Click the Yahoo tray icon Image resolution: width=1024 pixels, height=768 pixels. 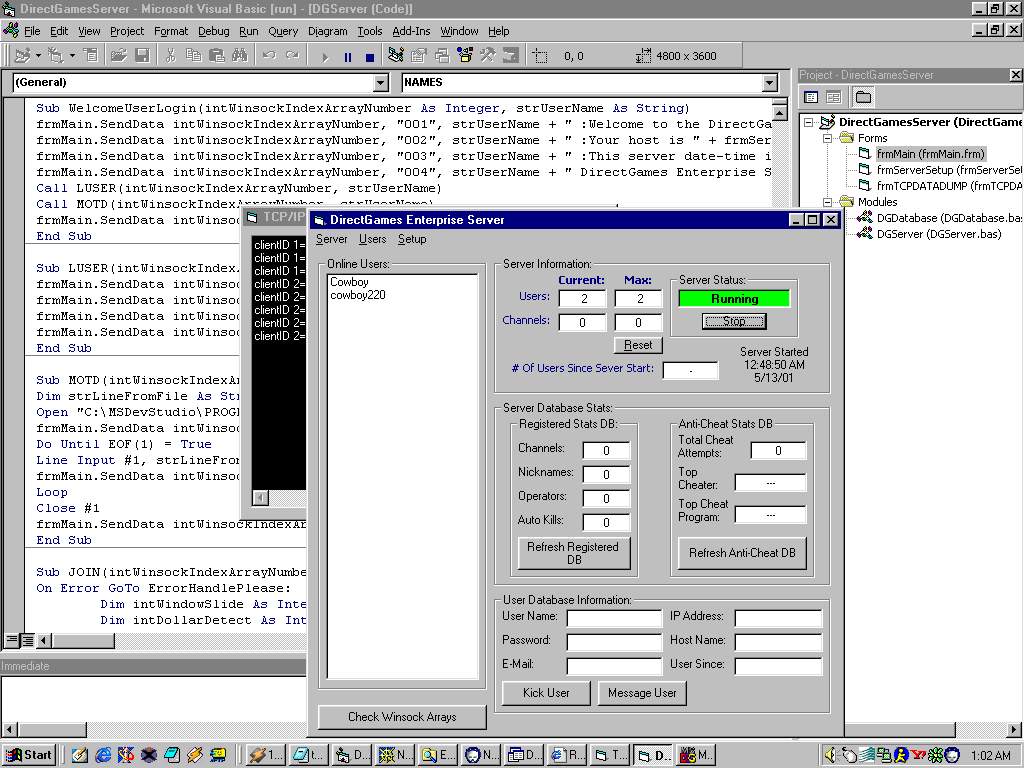pyautogui.click(x=919, y=756)
